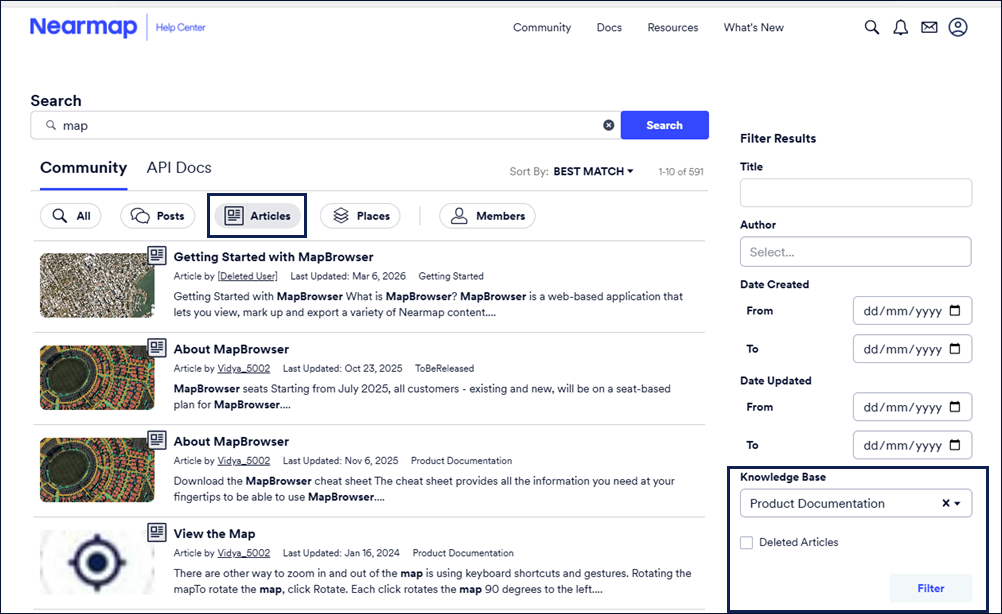Open the messages envelope icon

click(x=929, y=27)
